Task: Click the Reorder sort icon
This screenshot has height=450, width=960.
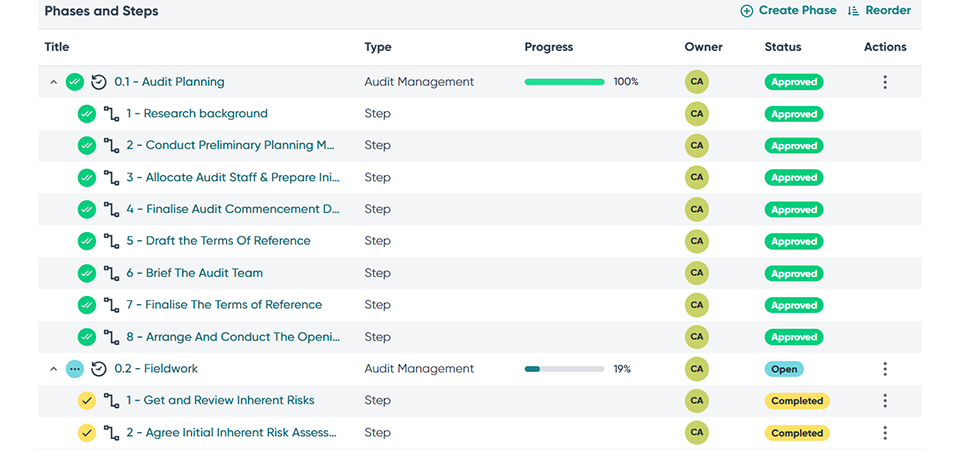Action: pos(853,11)
